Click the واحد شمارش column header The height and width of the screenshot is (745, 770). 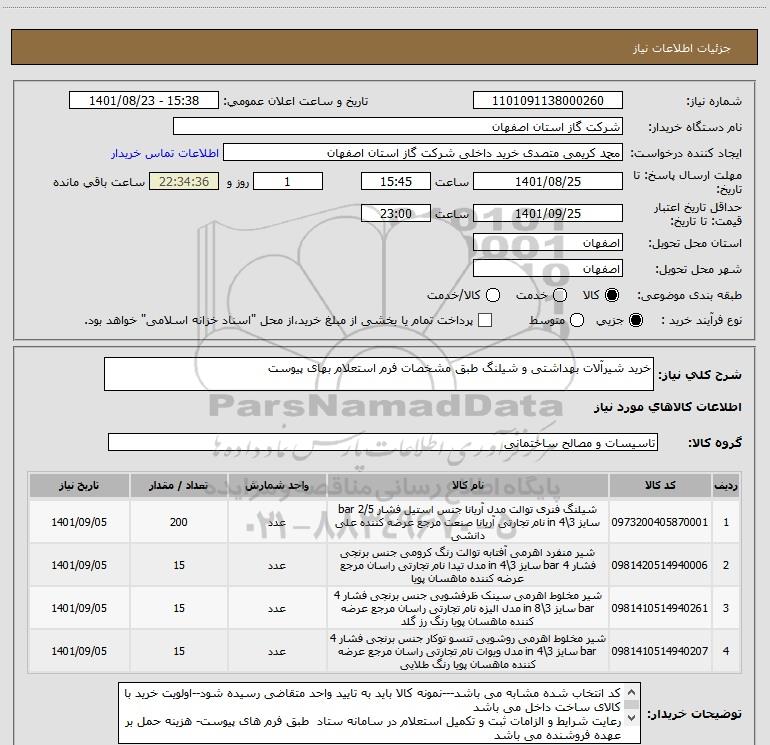[x=277, y=485]
